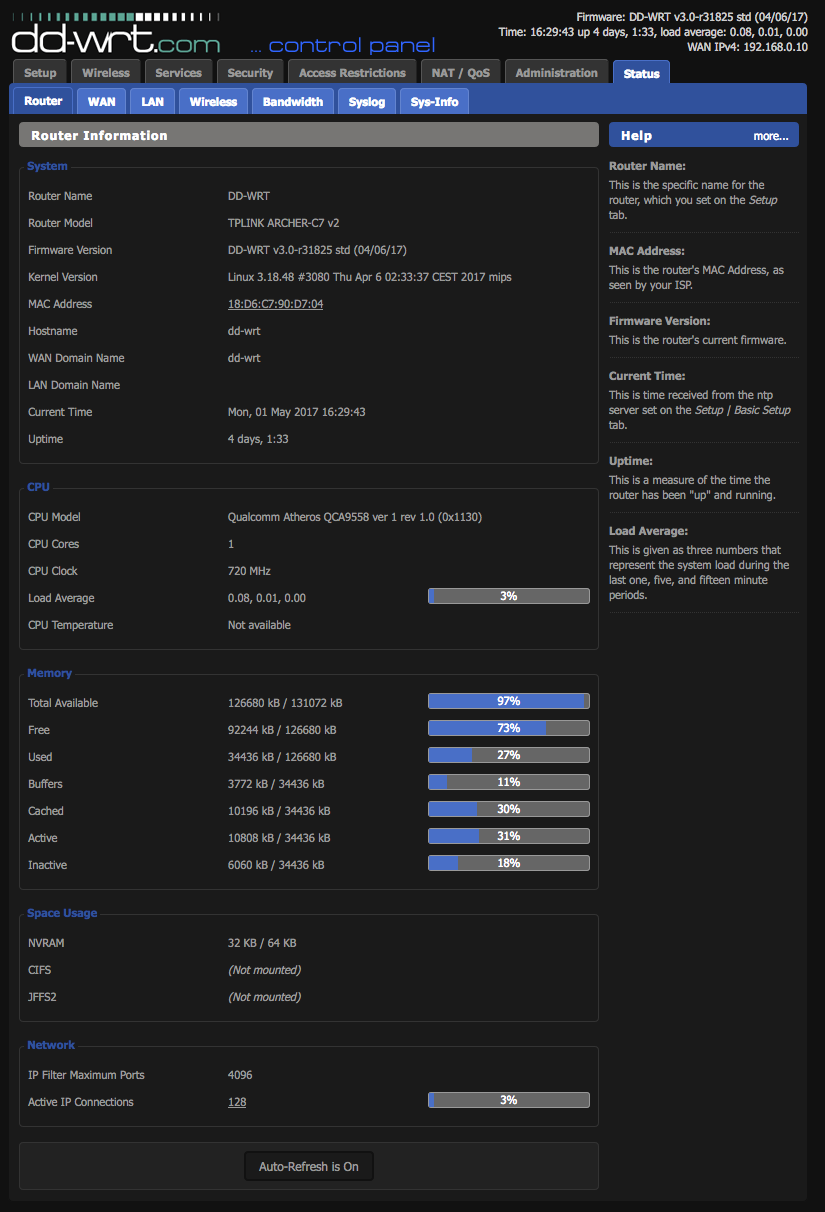Click the Free memory 73% bar
Screen dimensions: 825x1212
point(509,728)
